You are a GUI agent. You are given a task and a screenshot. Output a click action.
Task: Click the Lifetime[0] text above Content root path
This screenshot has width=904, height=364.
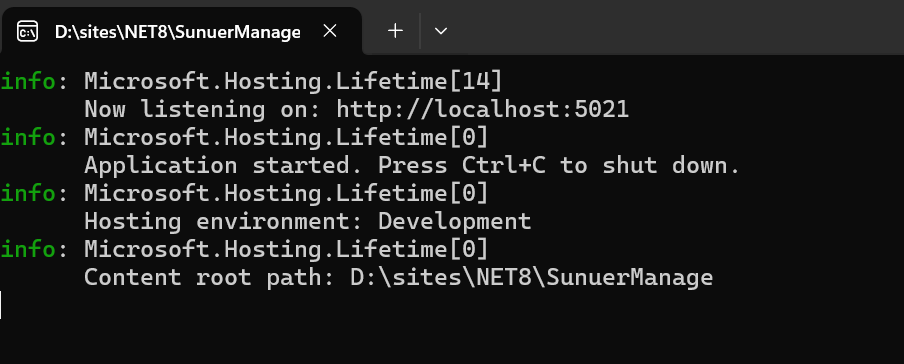tap(412, 250)
